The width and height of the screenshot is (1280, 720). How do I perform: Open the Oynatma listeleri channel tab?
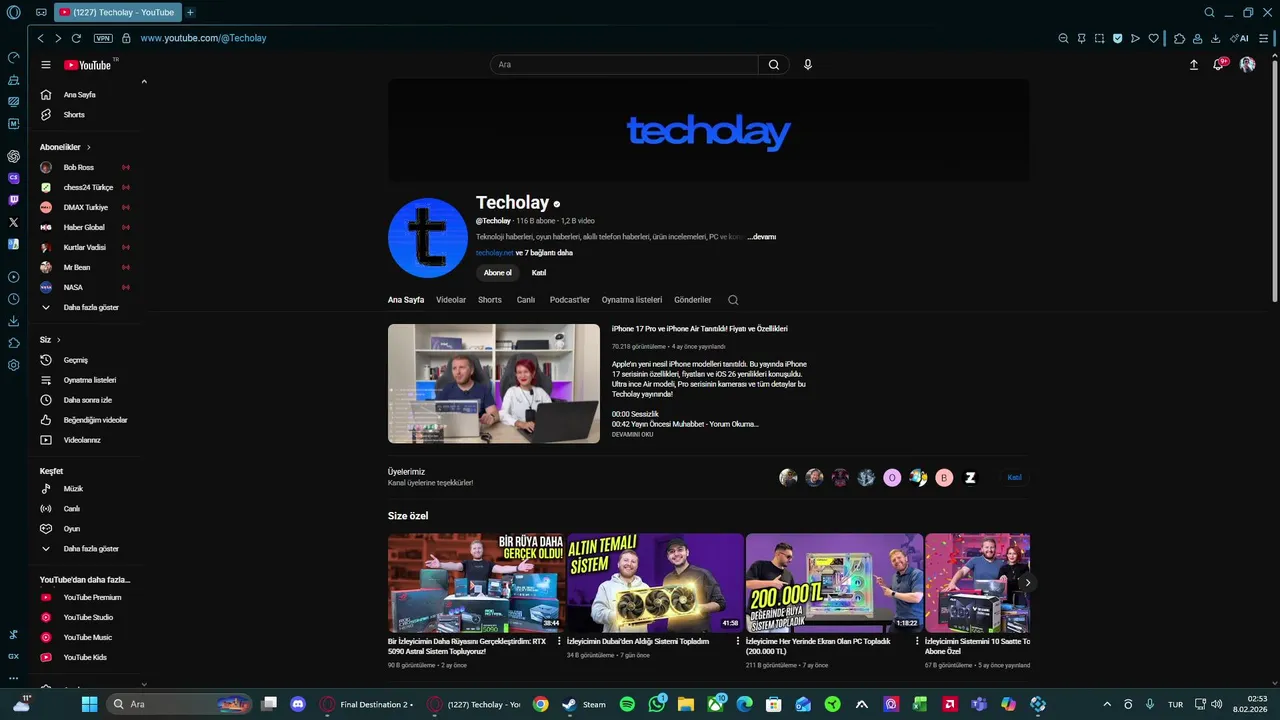[x=632, y=300]
